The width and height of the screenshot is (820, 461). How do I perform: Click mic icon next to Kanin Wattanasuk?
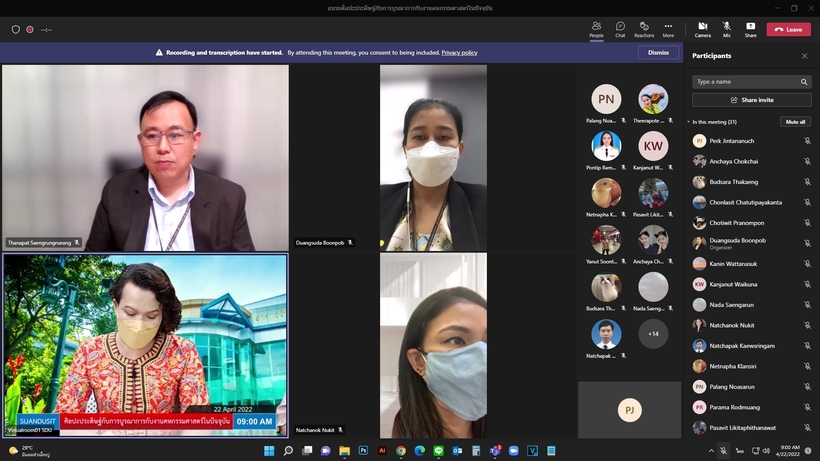point(807,264)
